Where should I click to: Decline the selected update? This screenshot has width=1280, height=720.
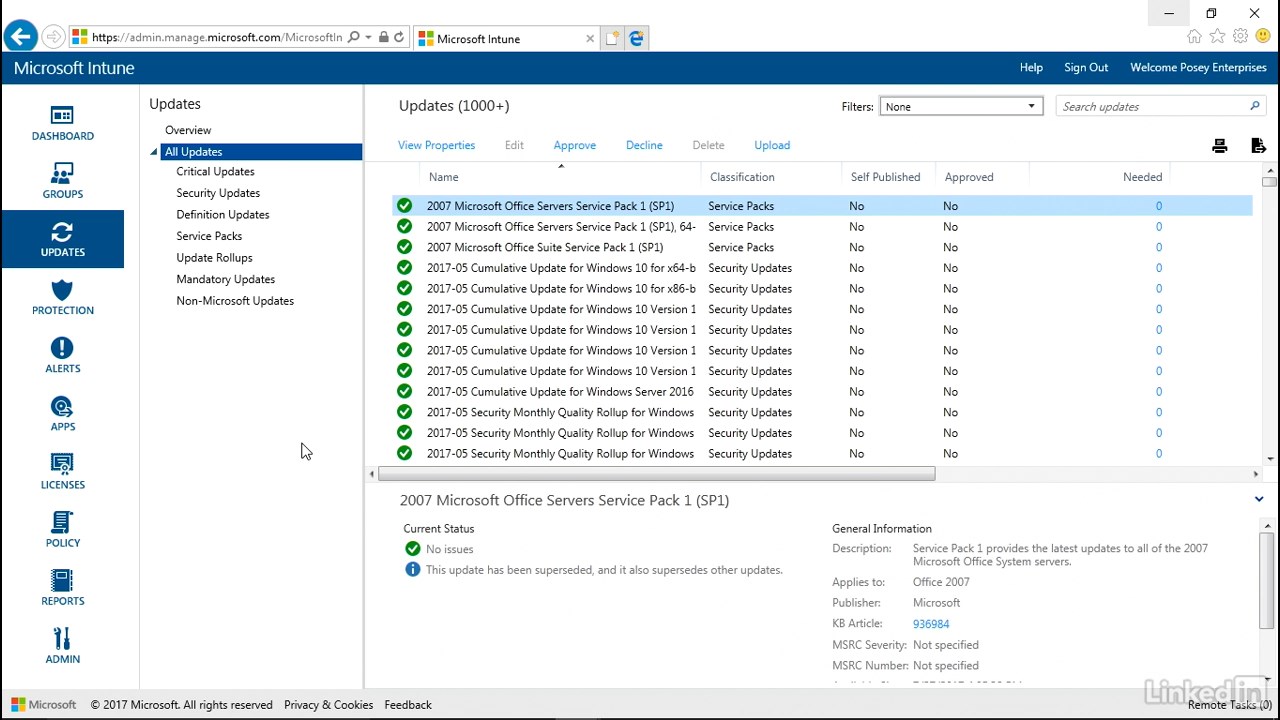pyautogui.click(x=644, y=145)
